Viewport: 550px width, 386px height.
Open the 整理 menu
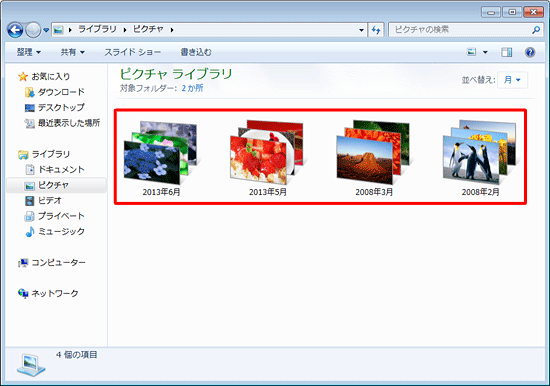pyautogui.click(x=29, y=52)
